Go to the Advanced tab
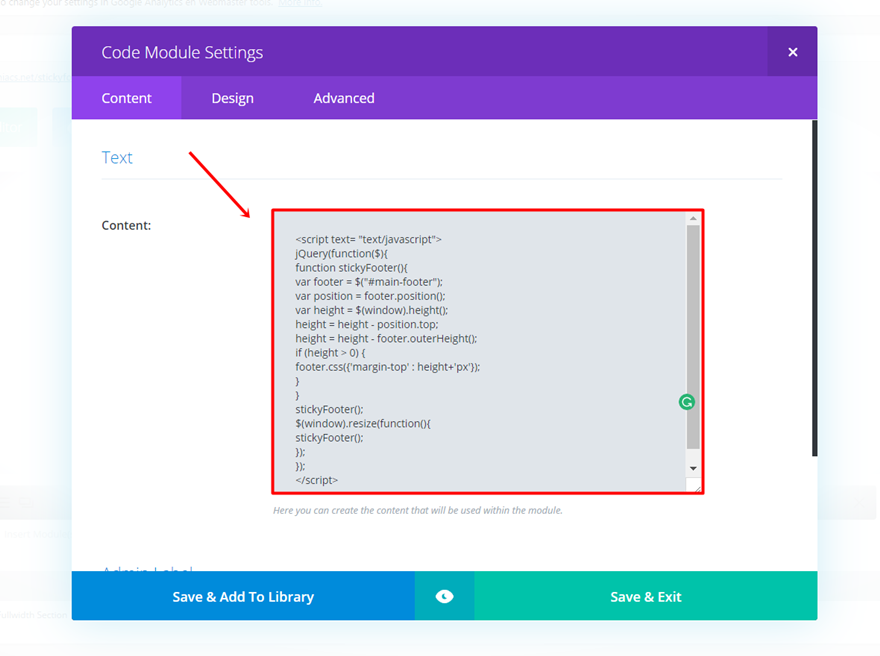The image size is (880, 656). tap(344, 98)
